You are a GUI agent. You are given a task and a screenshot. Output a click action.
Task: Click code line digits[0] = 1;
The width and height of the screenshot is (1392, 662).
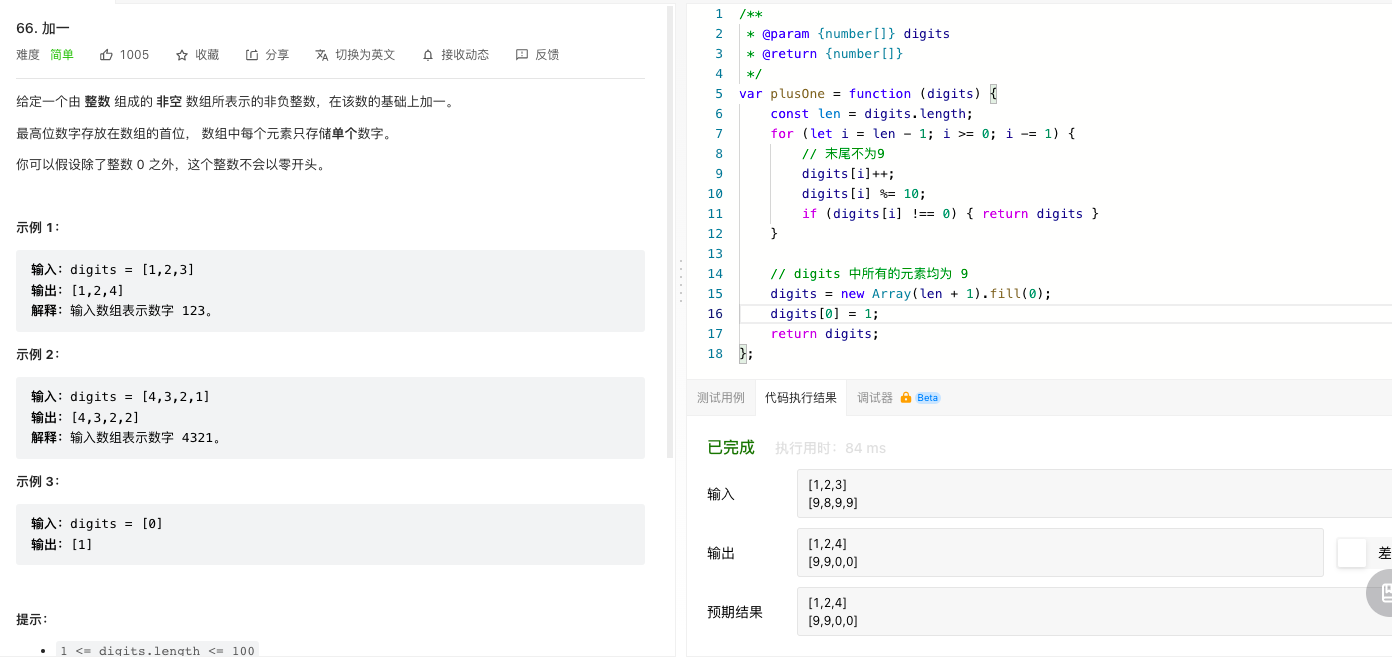(824, 314)
